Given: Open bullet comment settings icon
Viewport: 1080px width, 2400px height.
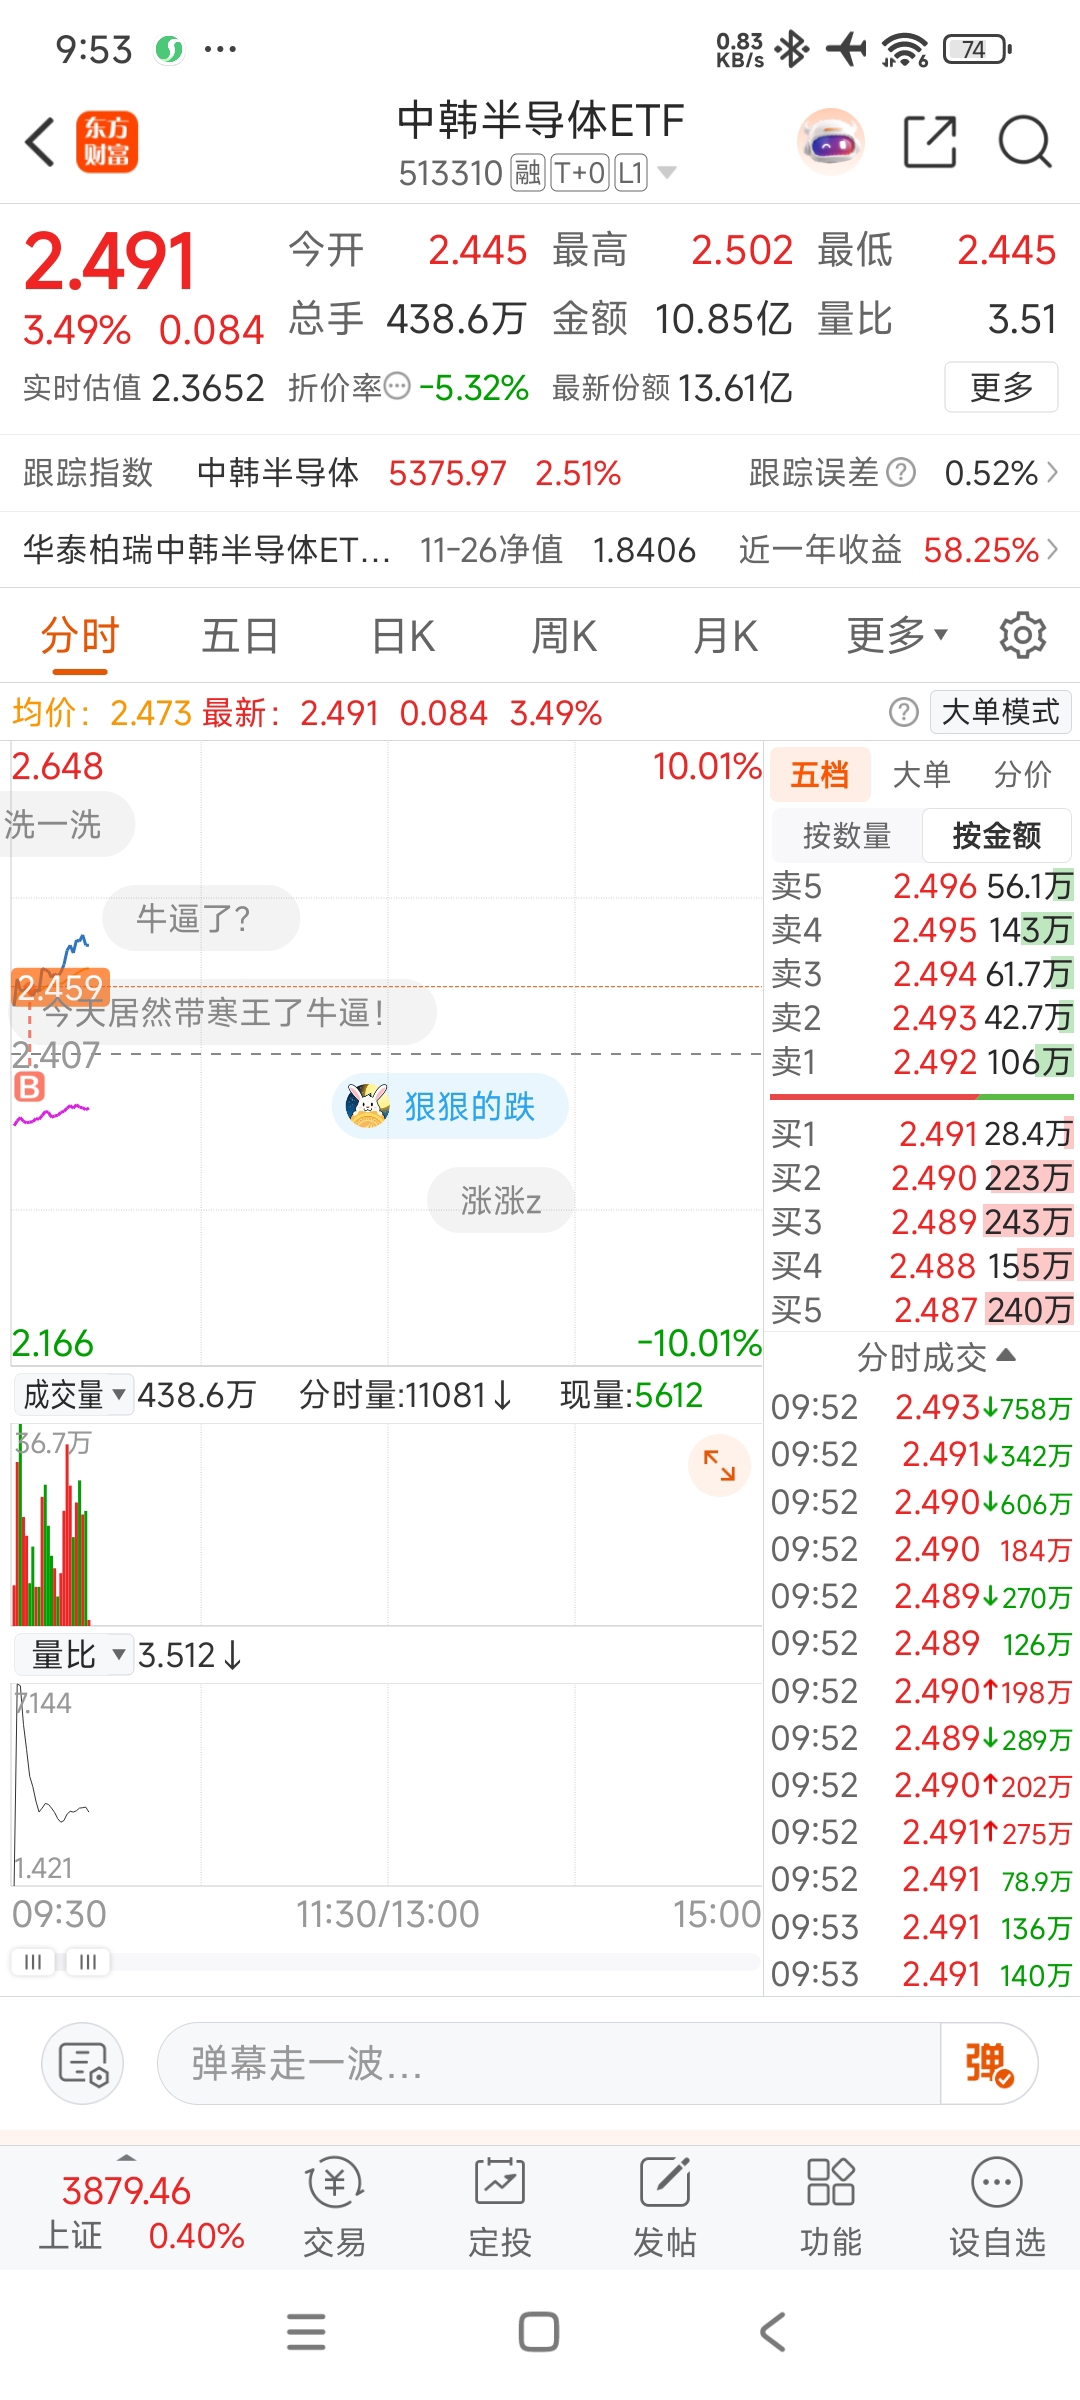Looking at the screenshot, I should [x=82, y=2063].
